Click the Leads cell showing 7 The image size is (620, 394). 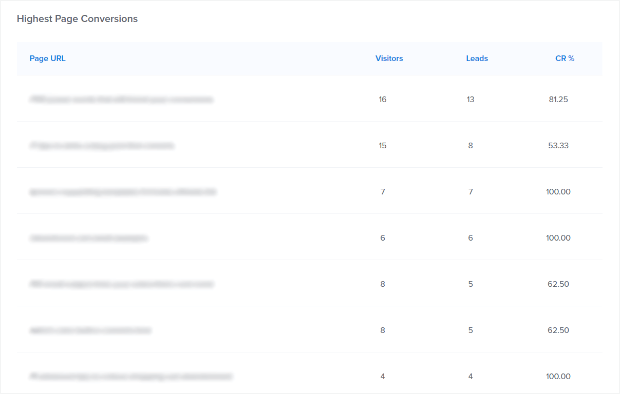(471, 192)
